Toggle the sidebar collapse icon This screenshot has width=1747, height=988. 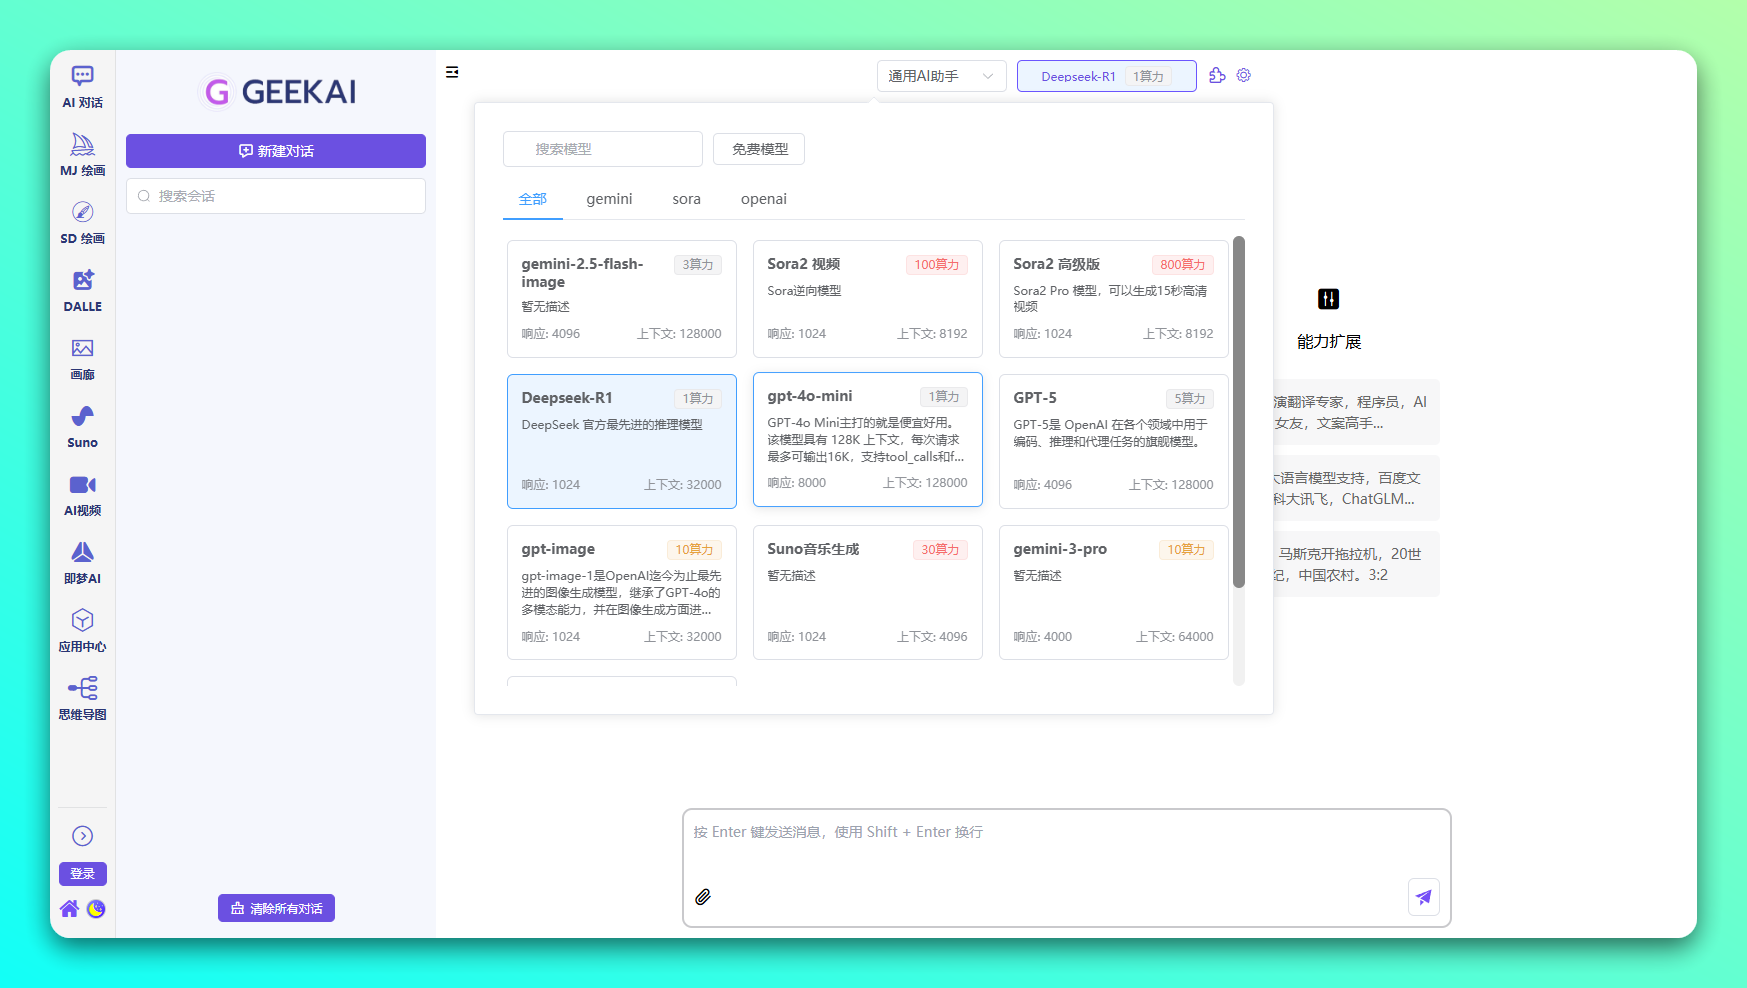click(452, 72)
